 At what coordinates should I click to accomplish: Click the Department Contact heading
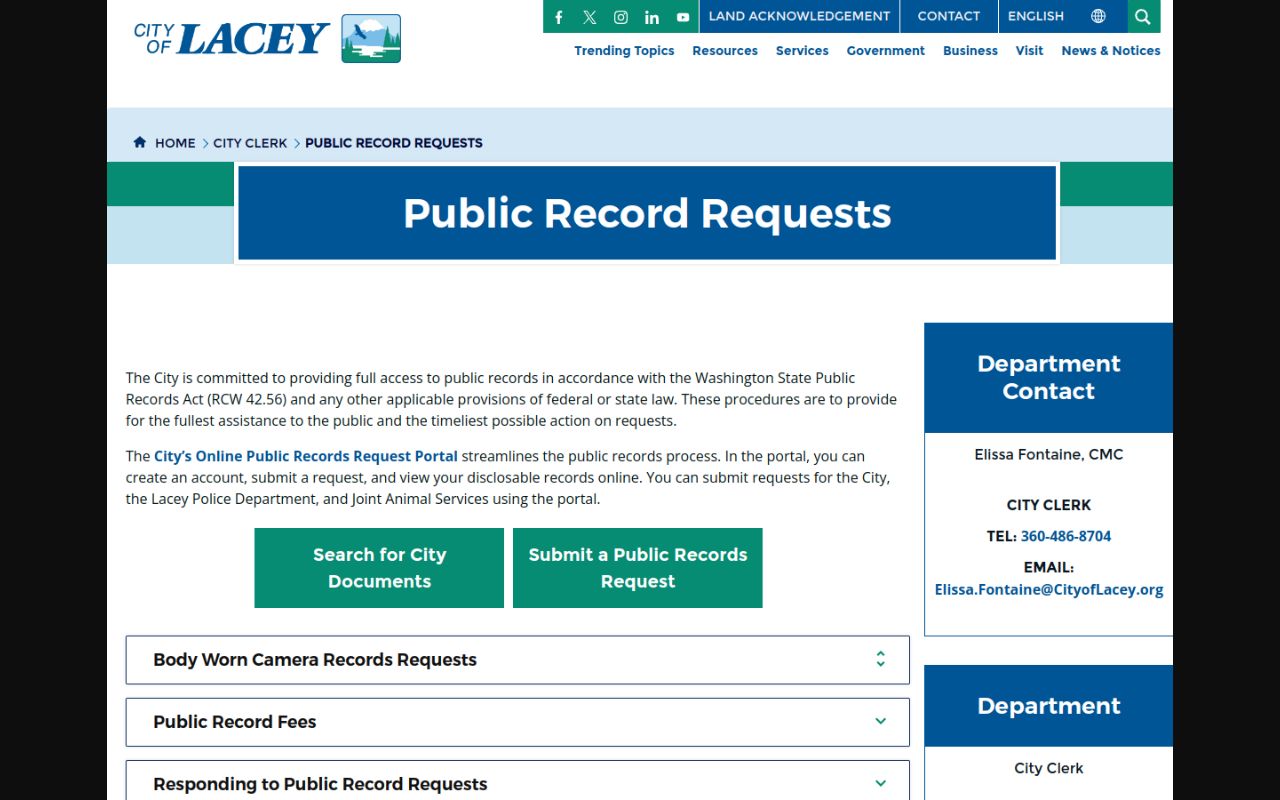tap(1049, 377)
